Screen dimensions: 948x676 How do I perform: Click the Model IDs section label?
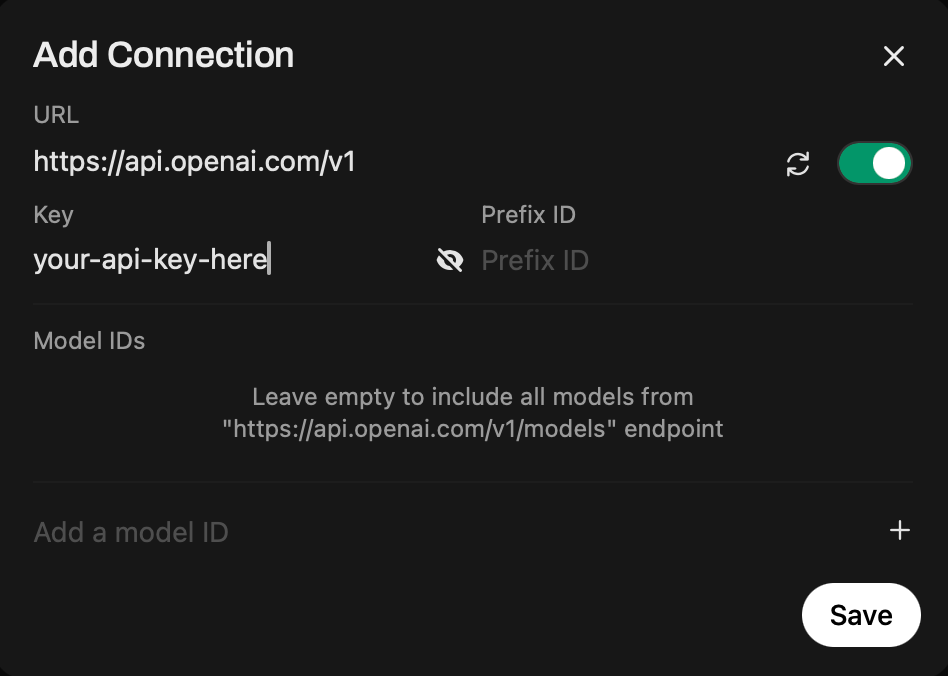(89, 340)
